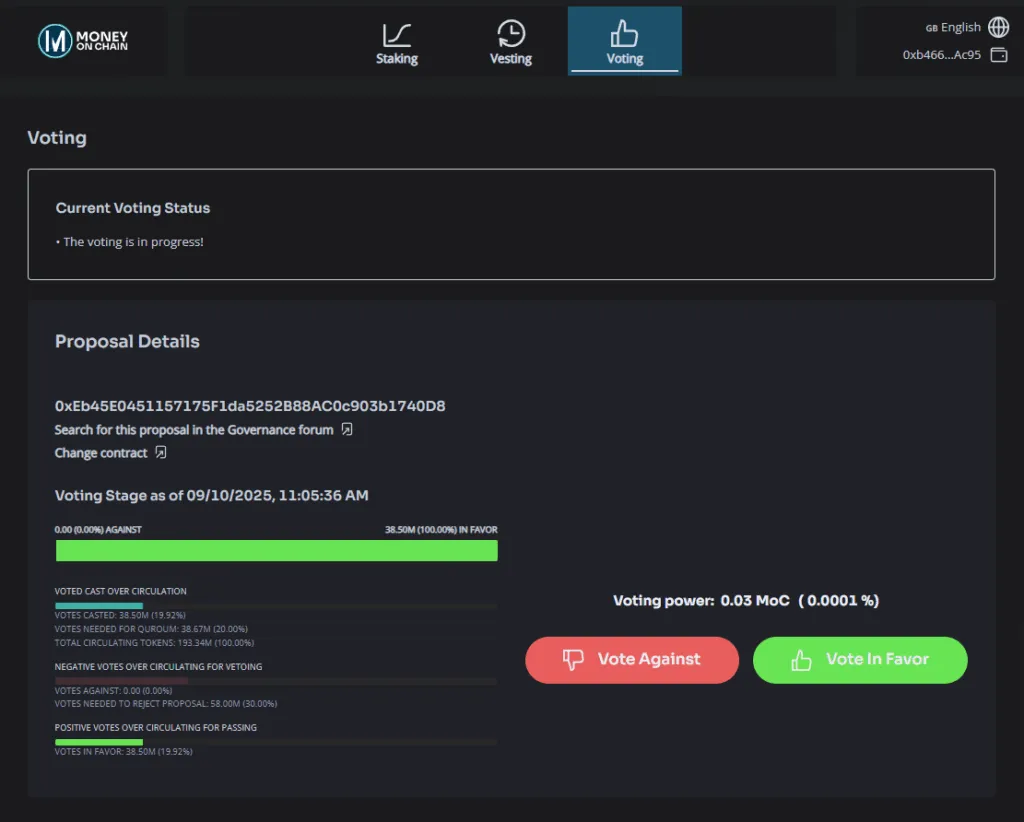1024x822 pixels.
Task: Click the positive votes for passing bar
Action: pos(276,742)
